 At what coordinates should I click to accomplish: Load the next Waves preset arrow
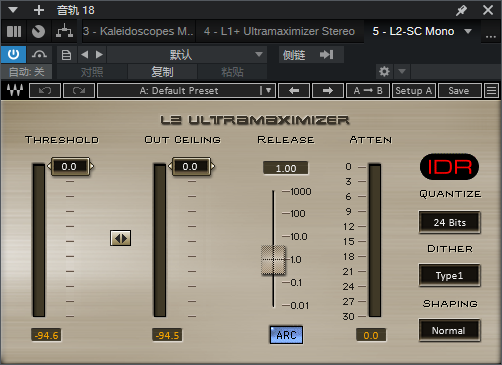328,90
